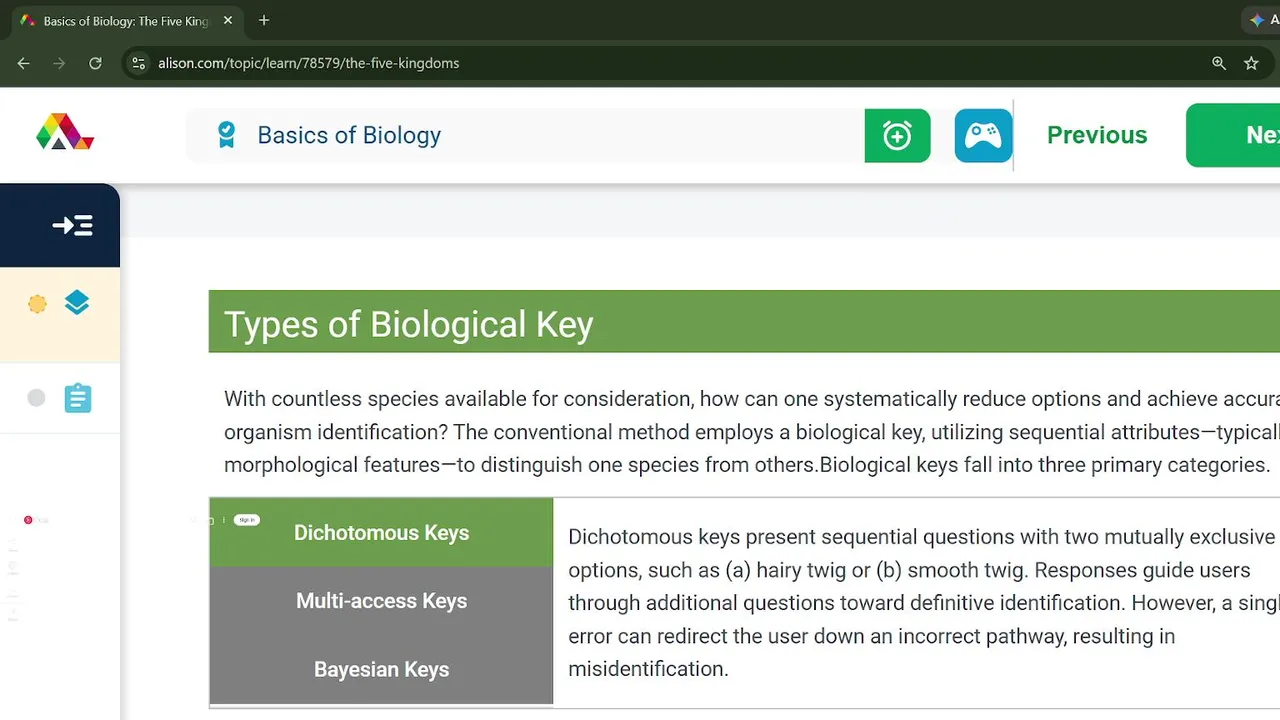The width and height of the screenshot is (1280, 720).
Task: Go to the Previous topic
Action: coord(1097,135)
